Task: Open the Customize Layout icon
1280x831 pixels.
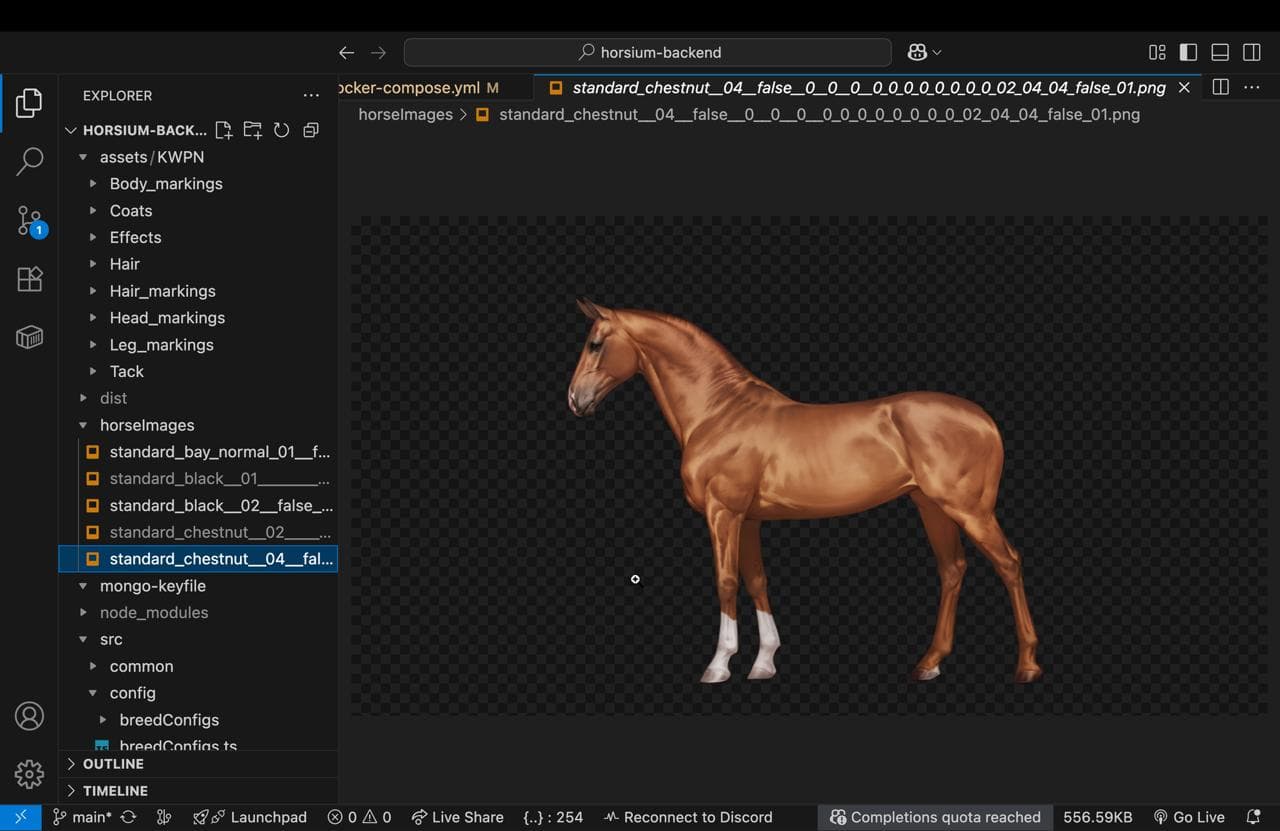Action: point(1157,53)
